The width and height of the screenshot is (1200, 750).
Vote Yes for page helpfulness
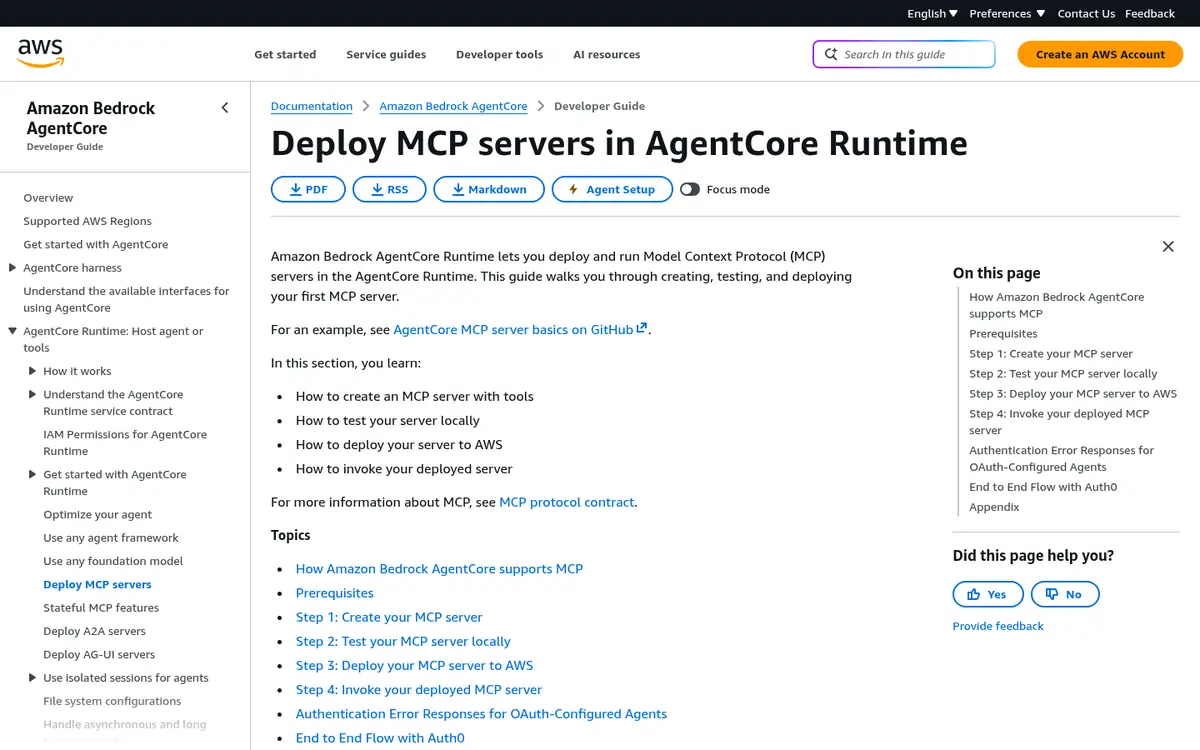(988, 594)
